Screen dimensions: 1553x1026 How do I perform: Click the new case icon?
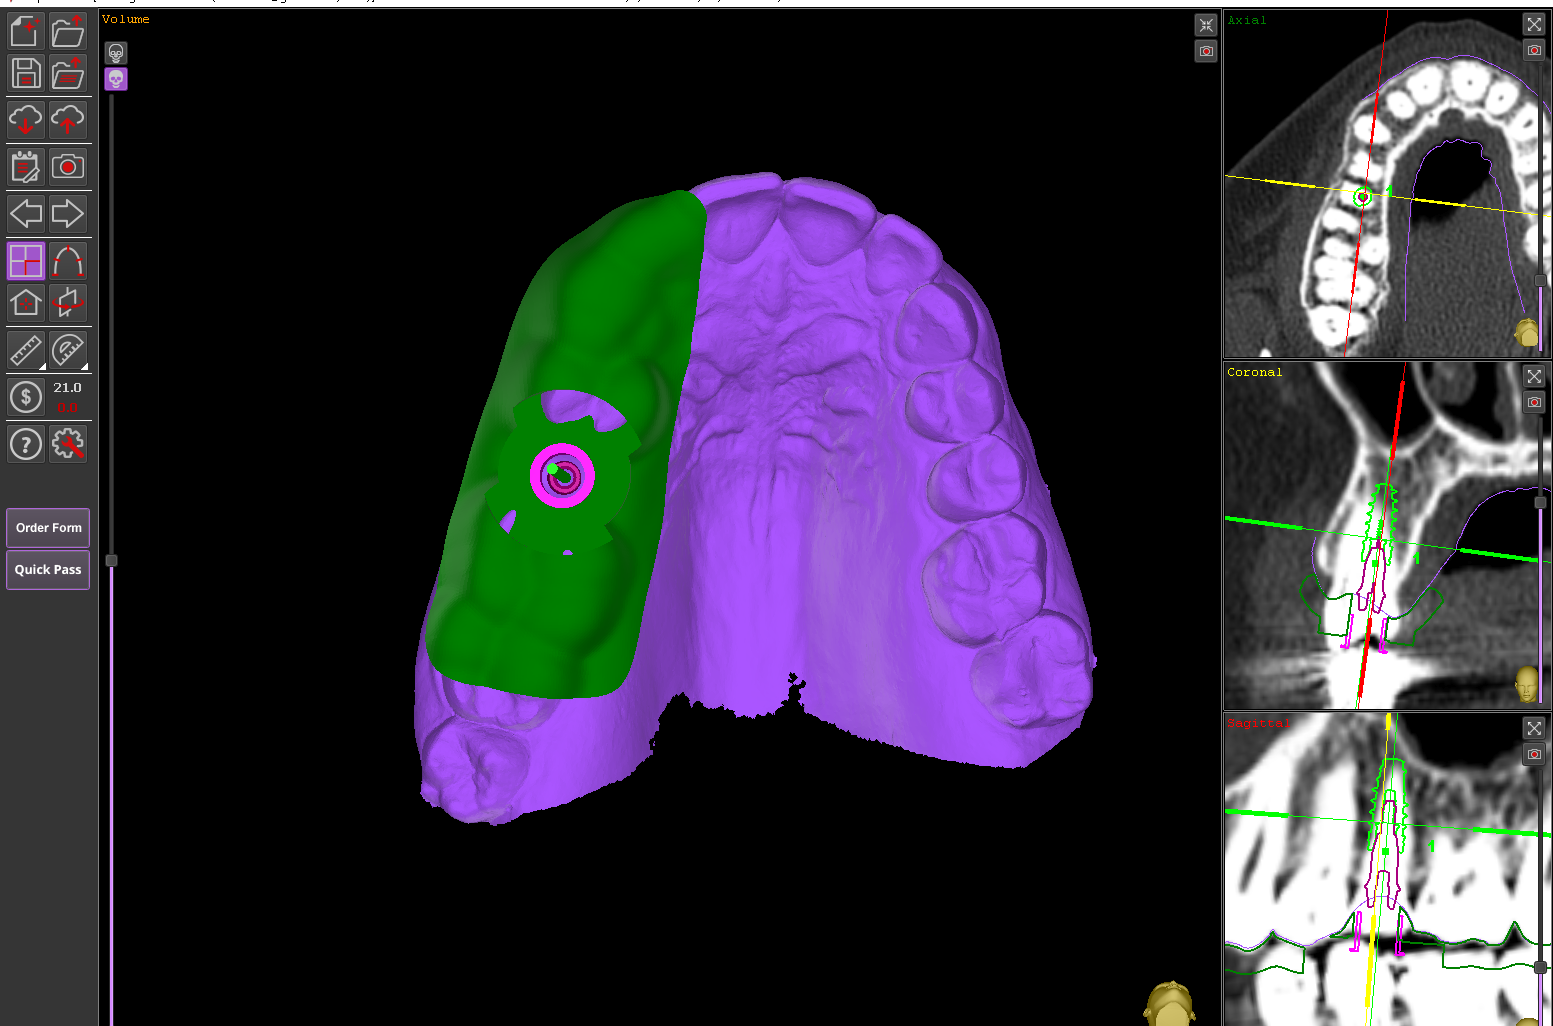[x=26, y=32]
